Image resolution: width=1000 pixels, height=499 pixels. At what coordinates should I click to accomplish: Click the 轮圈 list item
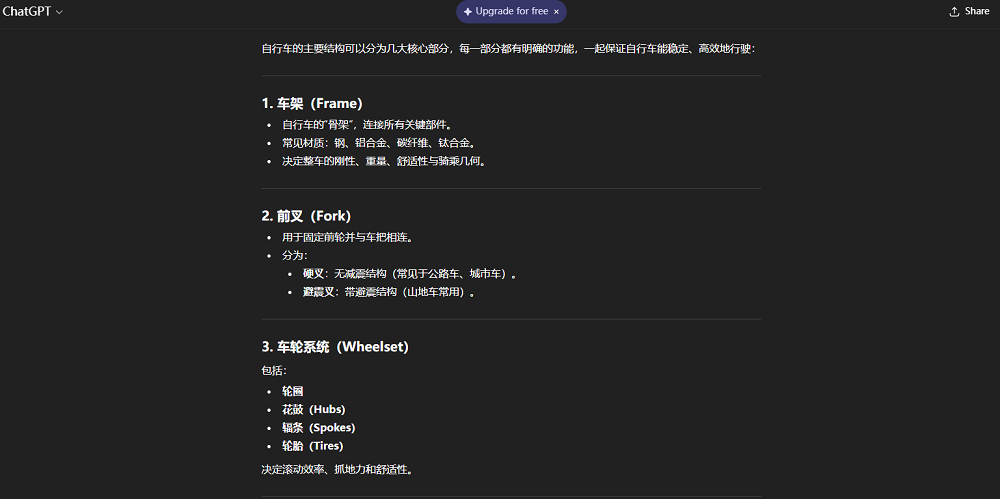coord(292,391)
